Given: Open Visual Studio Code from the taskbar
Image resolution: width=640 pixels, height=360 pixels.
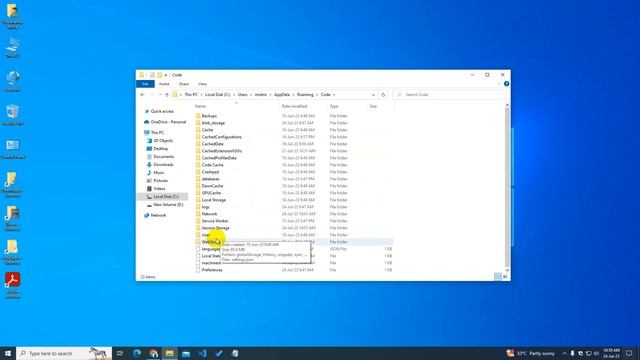Looking at the screenshot, I should [202, 353].
